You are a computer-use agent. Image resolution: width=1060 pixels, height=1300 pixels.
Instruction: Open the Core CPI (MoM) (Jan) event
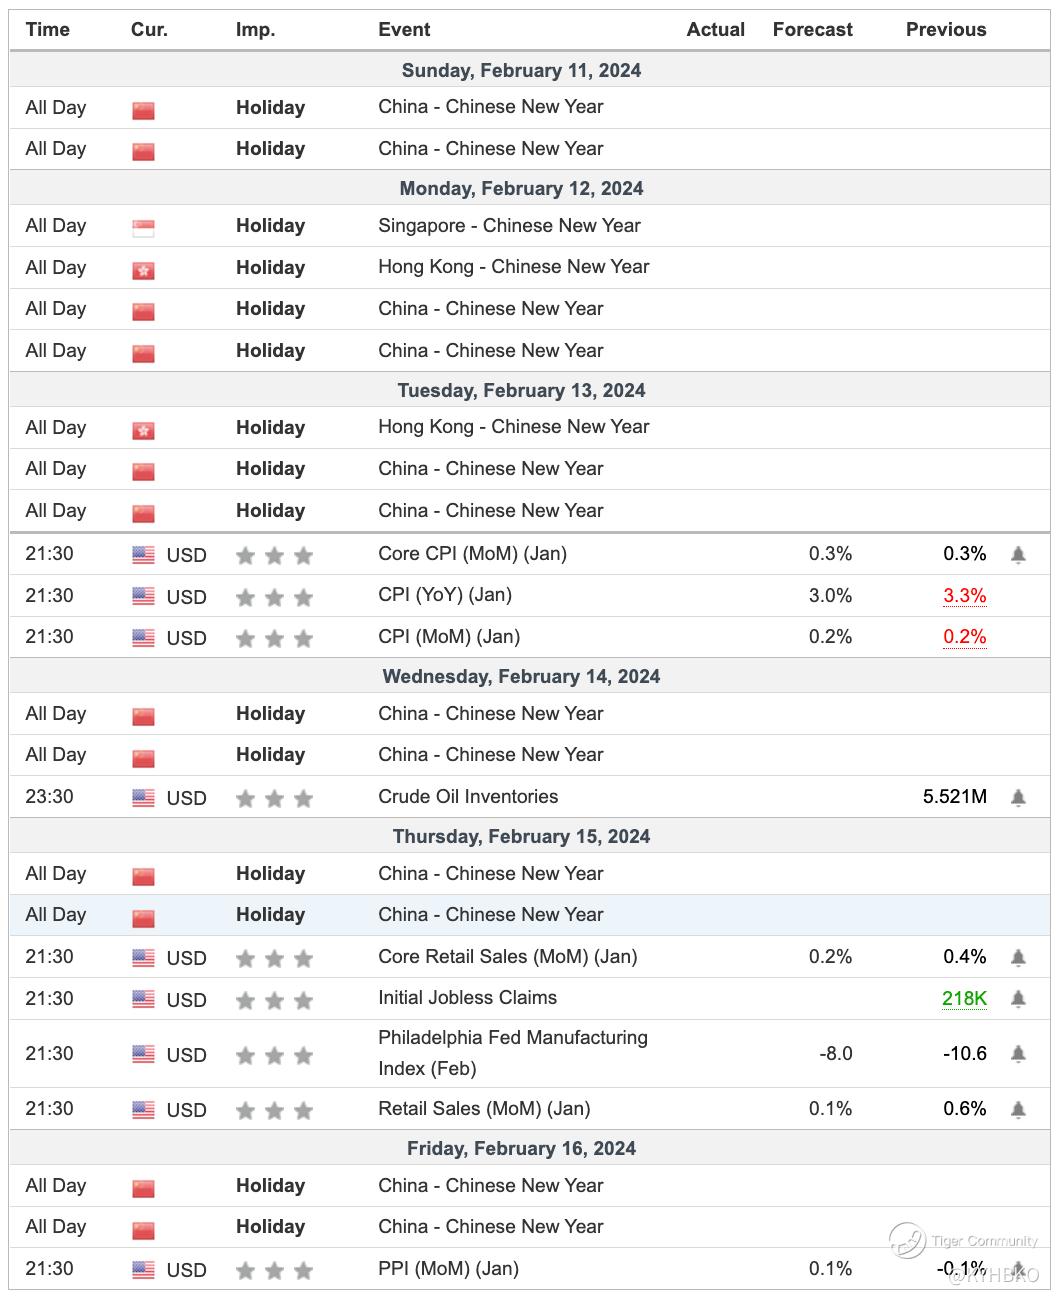coord(472,554)
